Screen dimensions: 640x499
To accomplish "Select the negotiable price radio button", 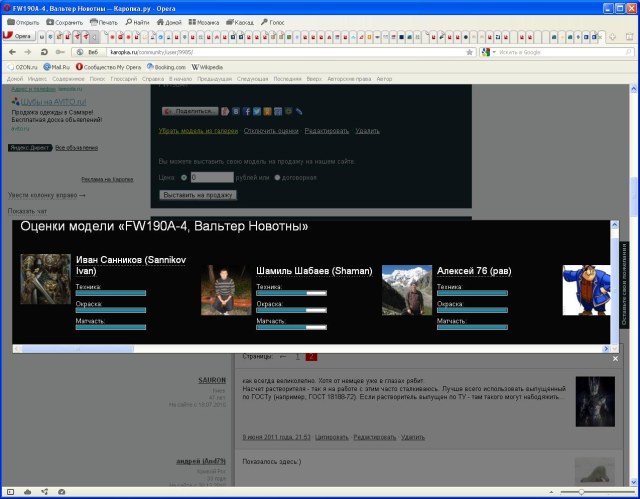I will (x=277, y=177).
